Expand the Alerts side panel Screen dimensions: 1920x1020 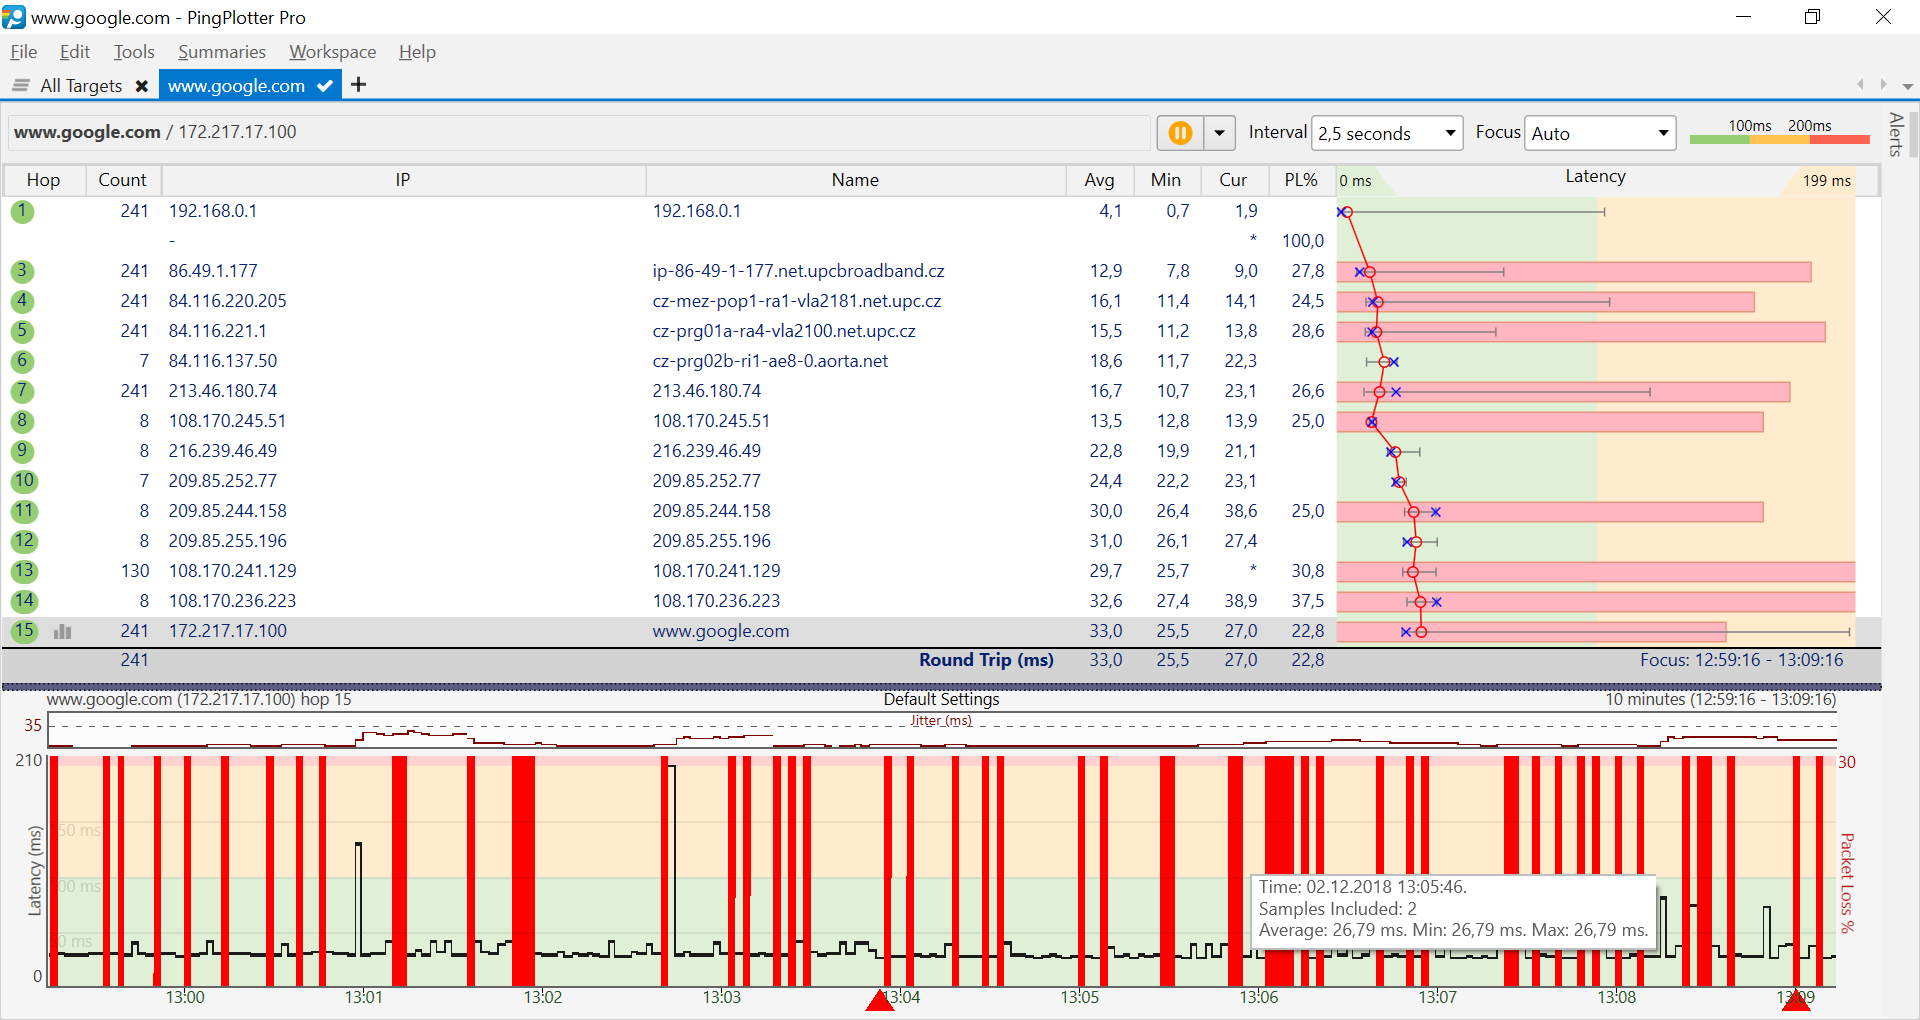pyautogui.click(x=1895, y=134)
